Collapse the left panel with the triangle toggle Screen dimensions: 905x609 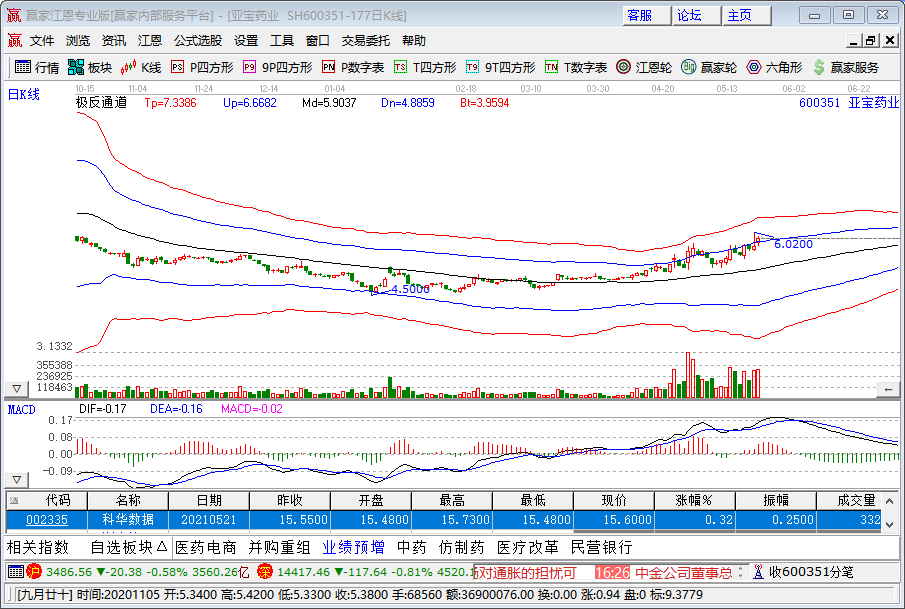[x=15, y=387]
